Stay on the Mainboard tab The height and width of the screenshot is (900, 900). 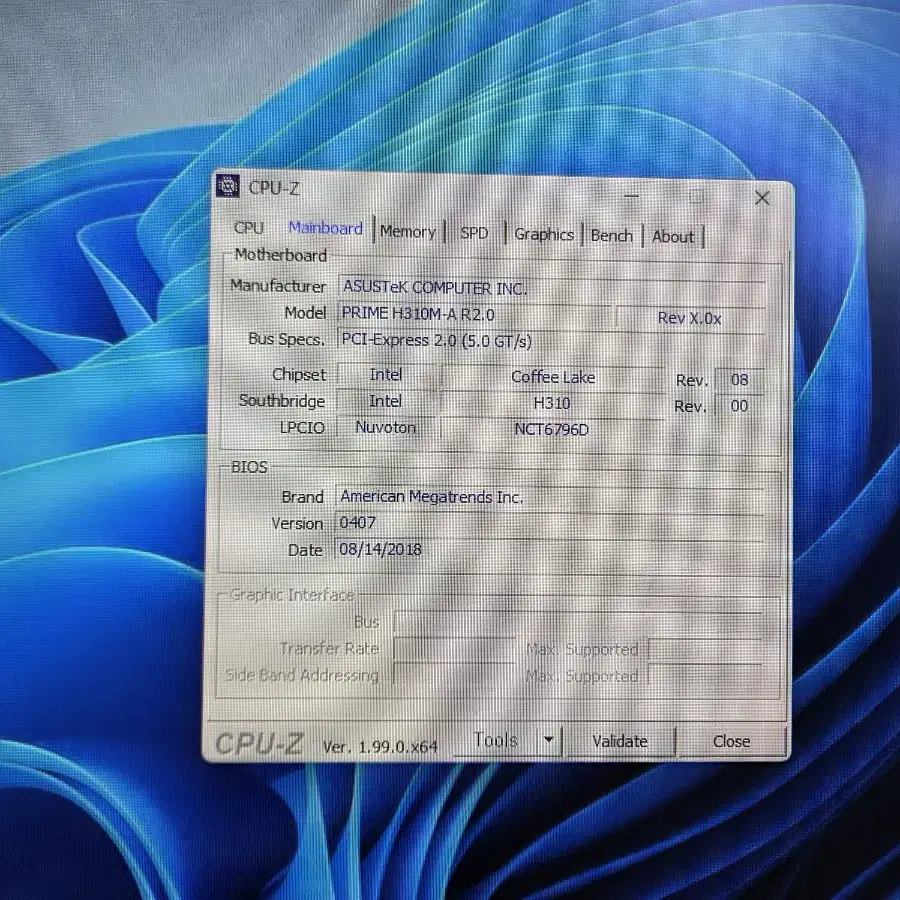tap(325, 228)
